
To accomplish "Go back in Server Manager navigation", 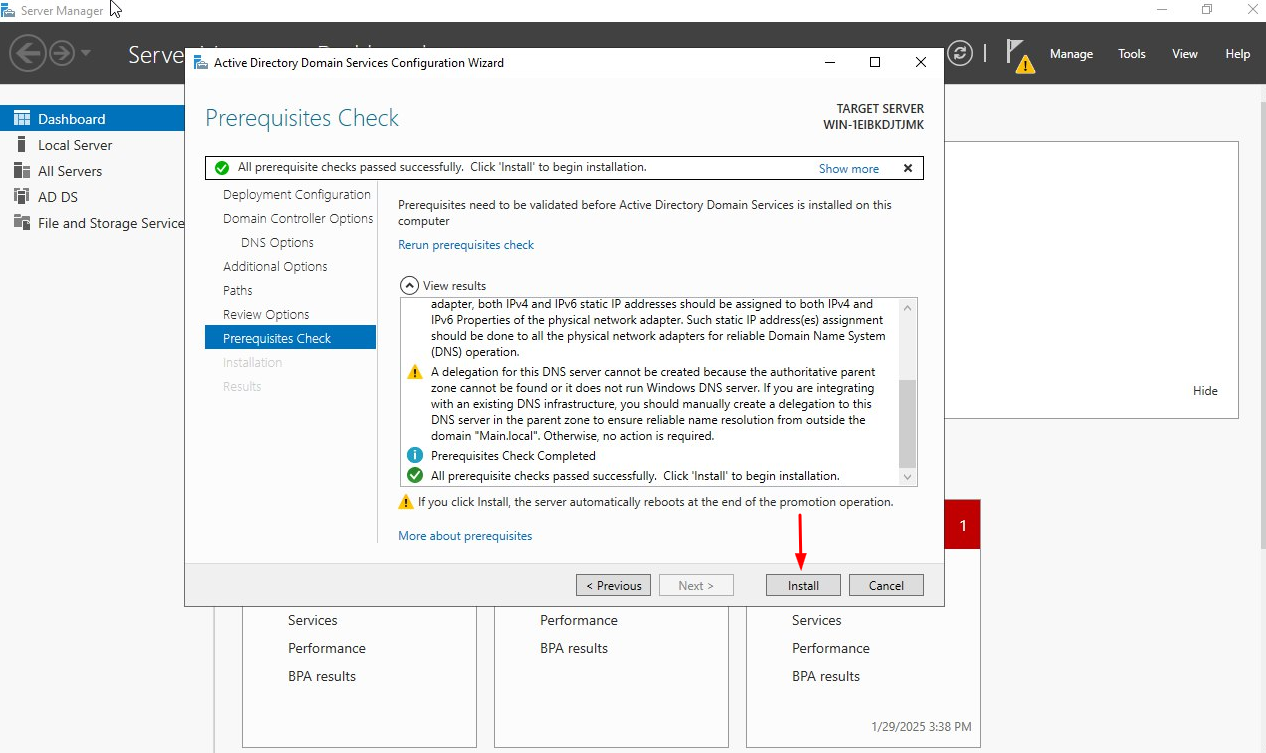I will pos(27,53).
